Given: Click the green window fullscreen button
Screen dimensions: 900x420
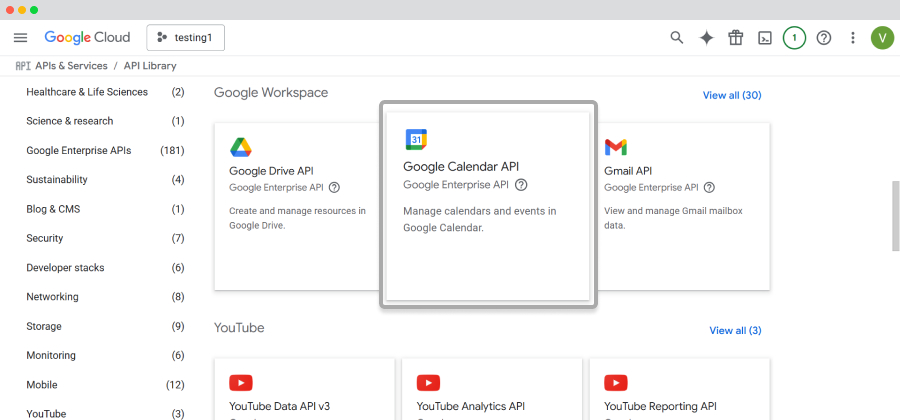Looking at the screenshot, I should pyautogui.click(x=34, y=10).
